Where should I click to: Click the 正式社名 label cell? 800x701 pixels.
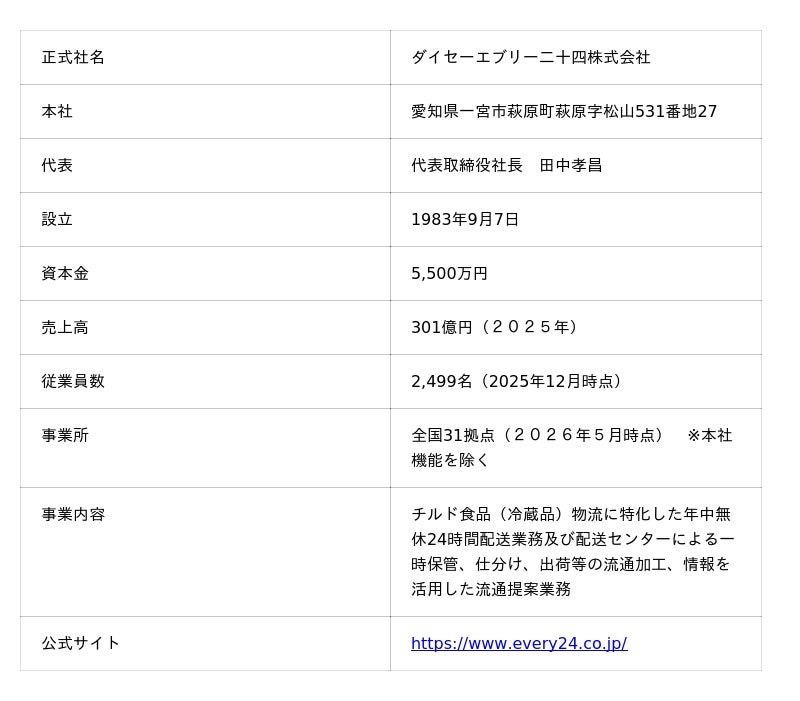tap(73, 57)
